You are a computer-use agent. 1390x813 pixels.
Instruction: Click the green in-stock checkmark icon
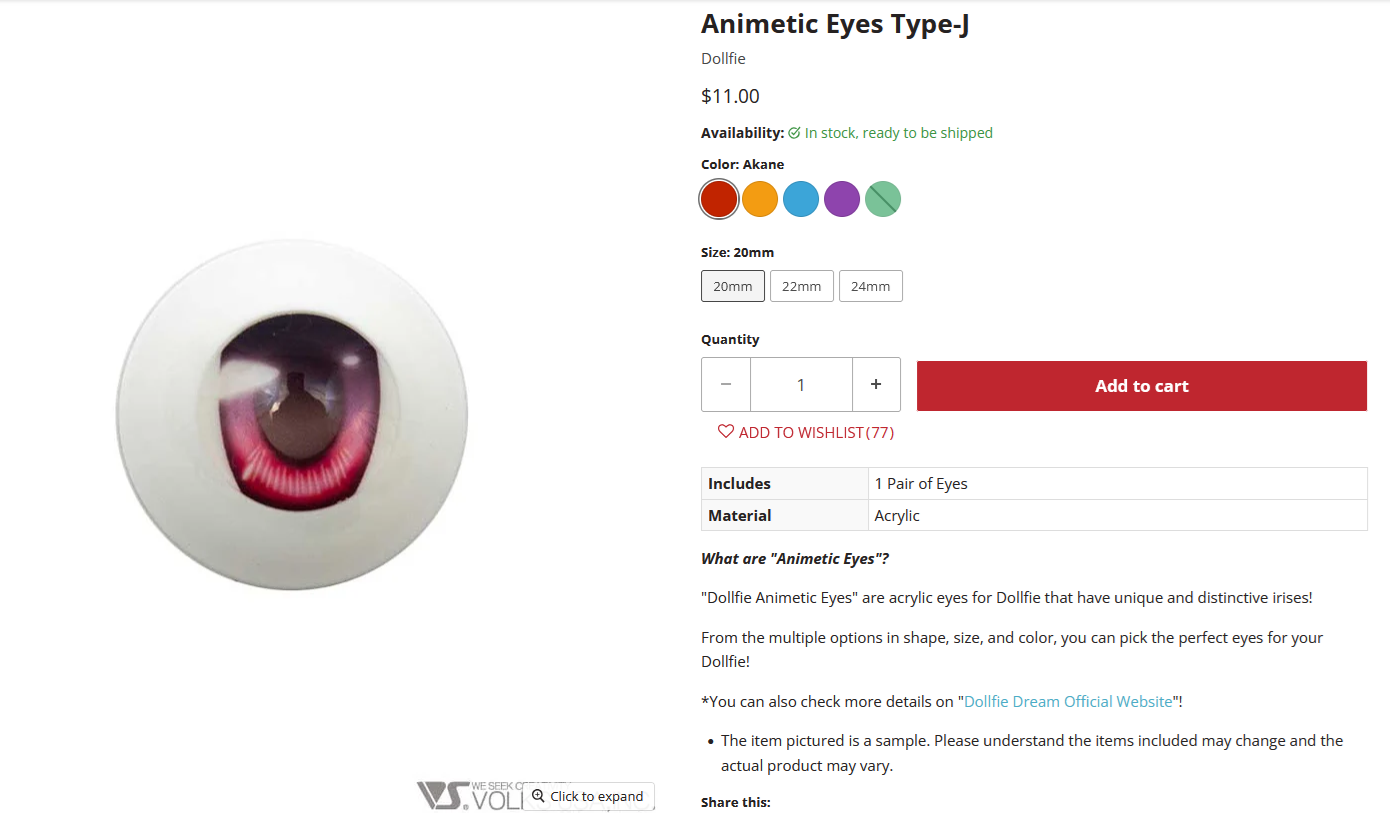[x=794, y=133]
